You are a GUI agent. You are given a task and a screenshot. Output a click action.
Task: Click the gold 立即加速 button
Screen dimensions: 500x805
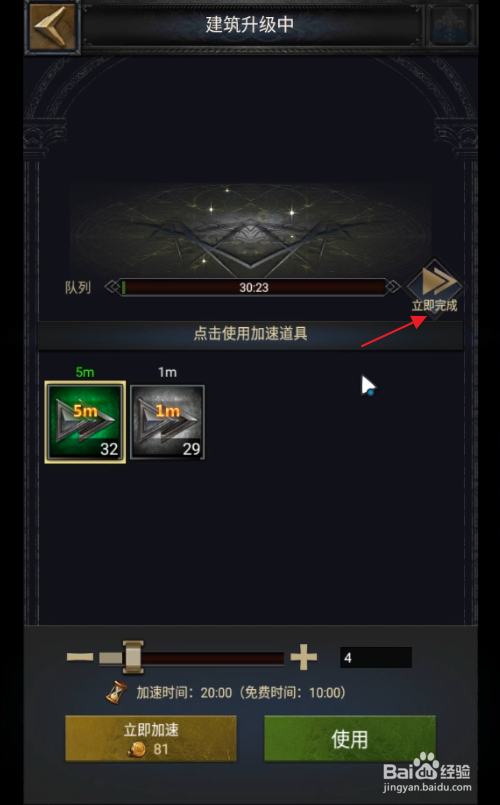tap(151, 738)
